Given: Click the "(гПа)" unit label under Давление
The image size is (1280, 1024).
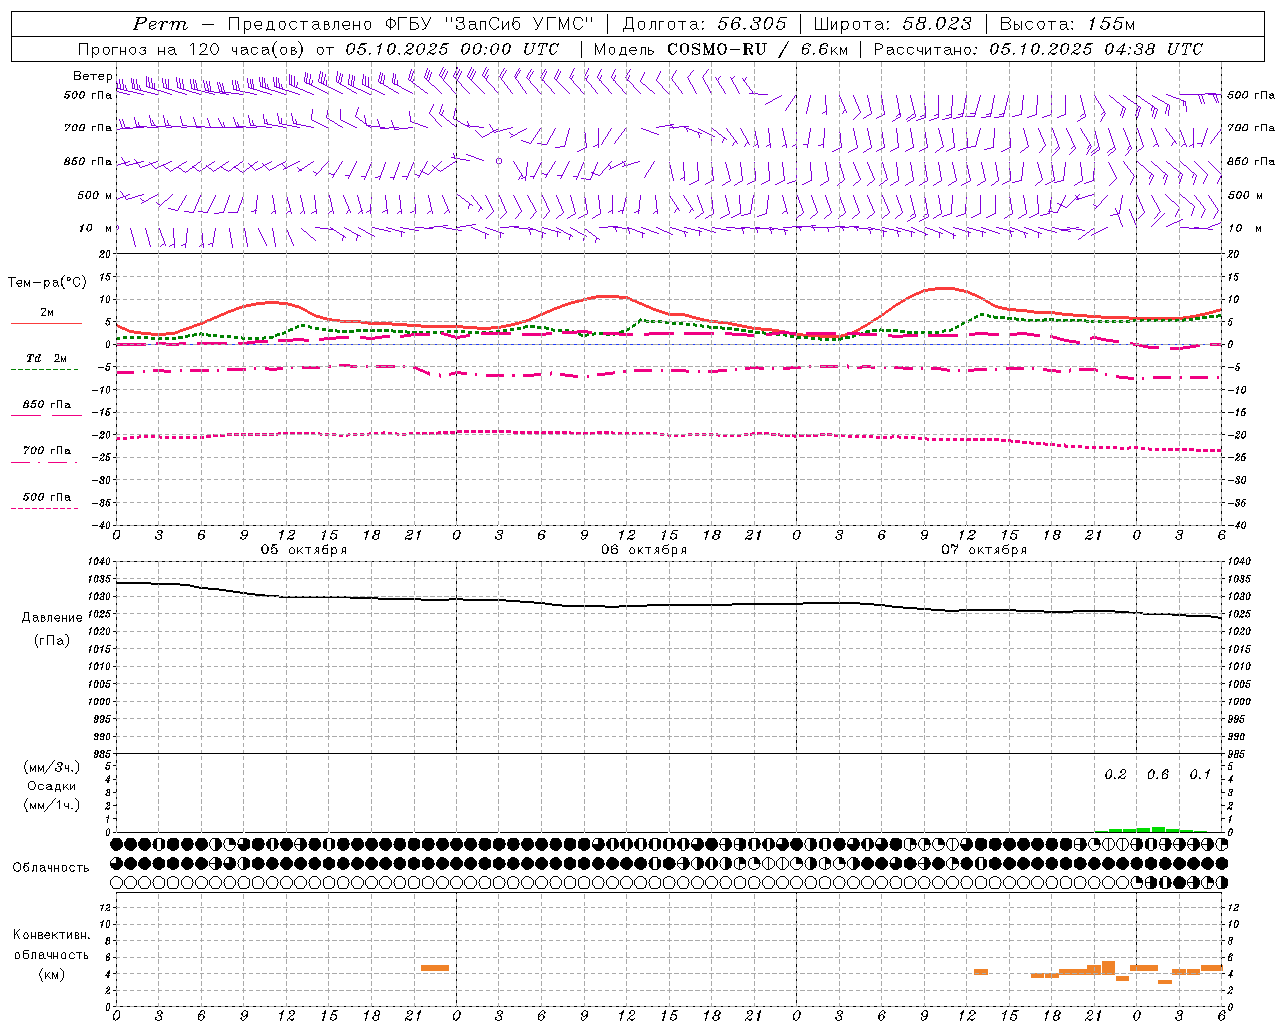Looking at the screenshot, I should 52,641.
